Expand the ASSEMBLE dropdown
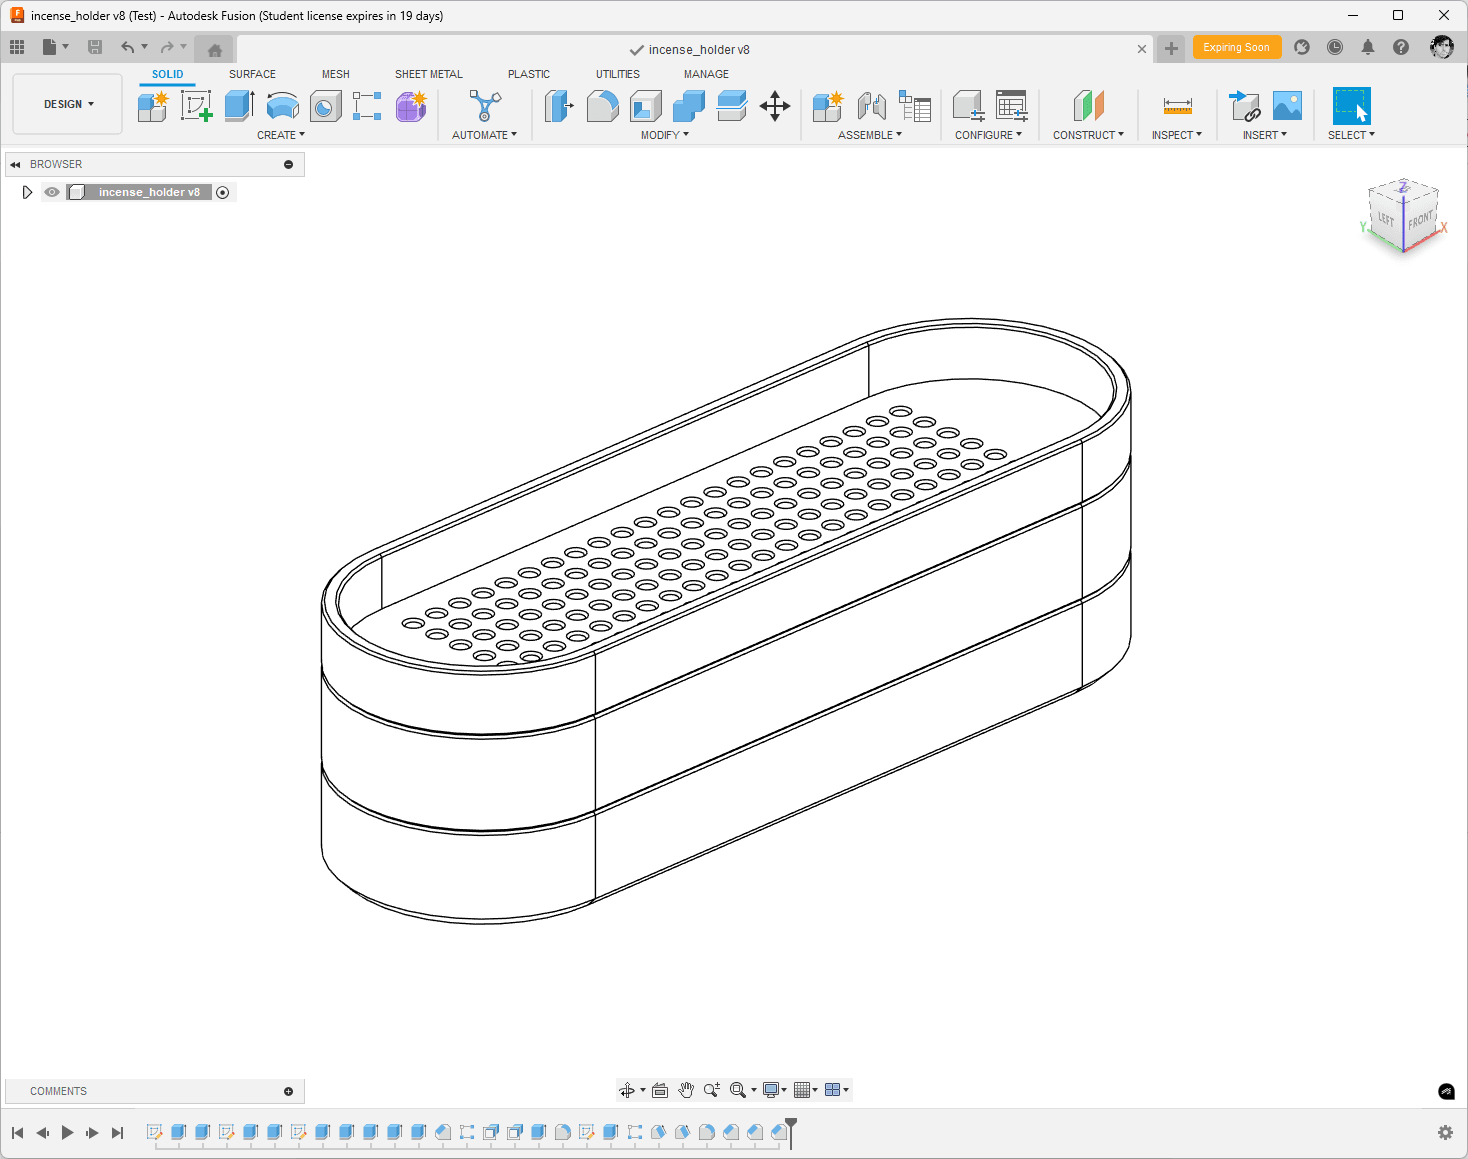Viewport: 1468px width, 1159px height. [x=870, y=135]
